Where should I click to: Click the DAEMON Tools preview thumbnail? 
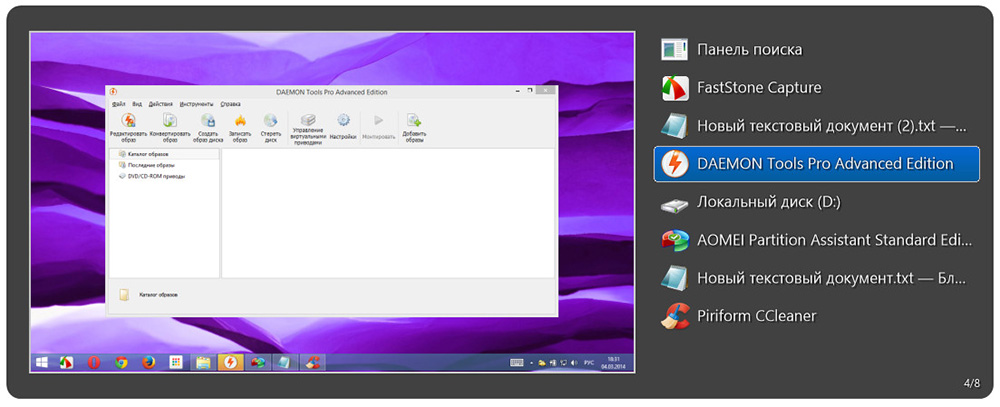point(332,203)
